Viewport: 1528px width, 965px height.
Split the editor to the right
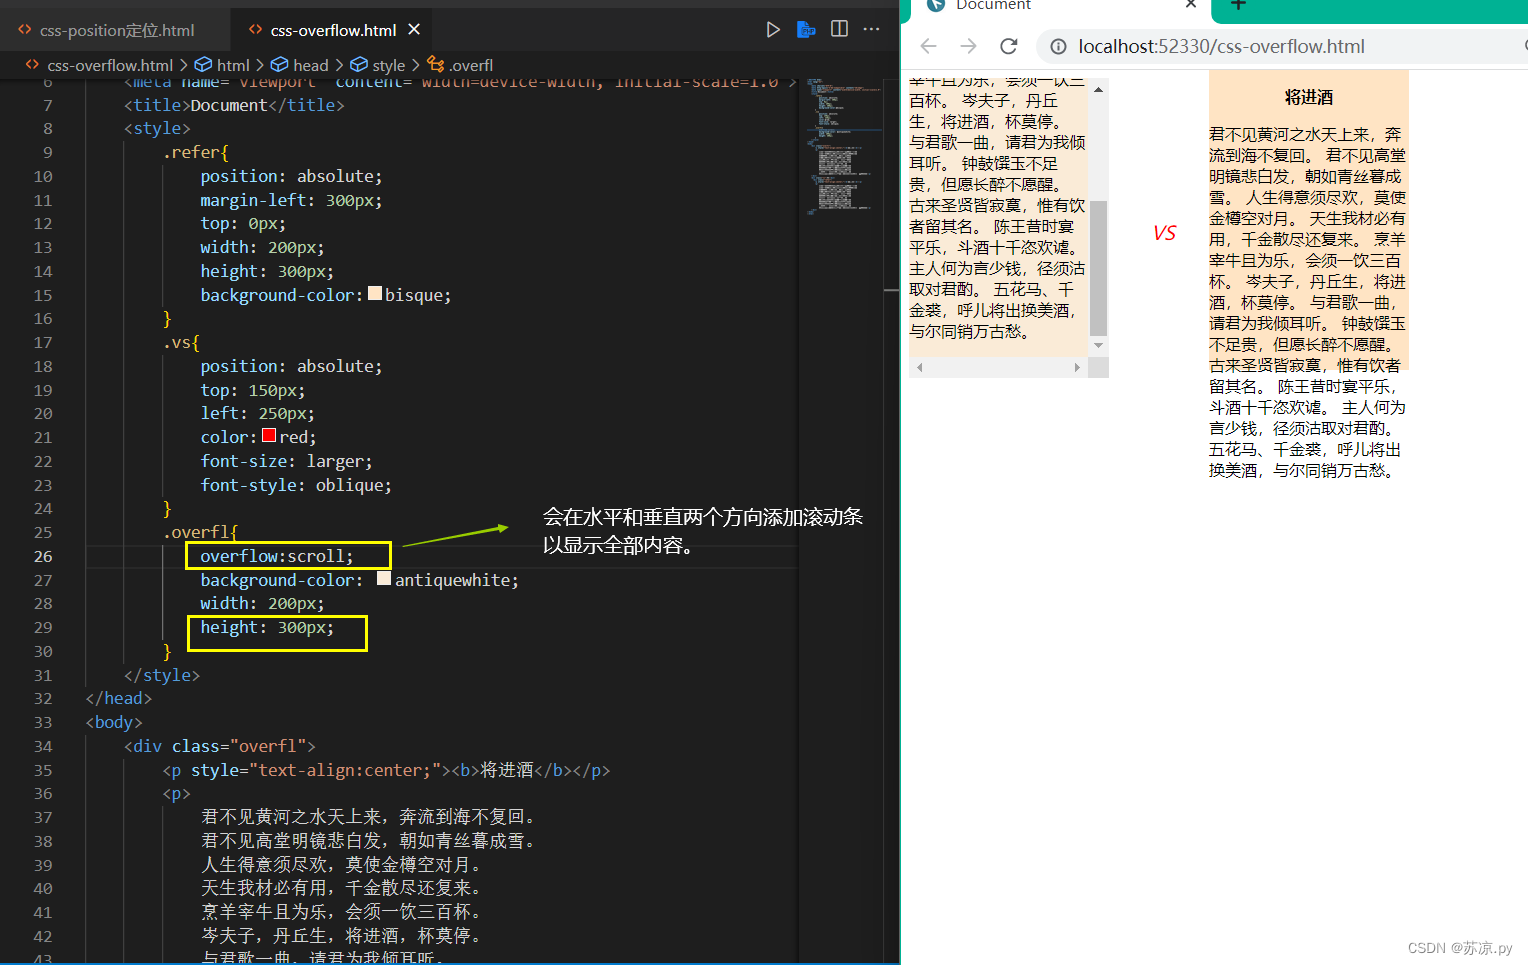[839, 29]
